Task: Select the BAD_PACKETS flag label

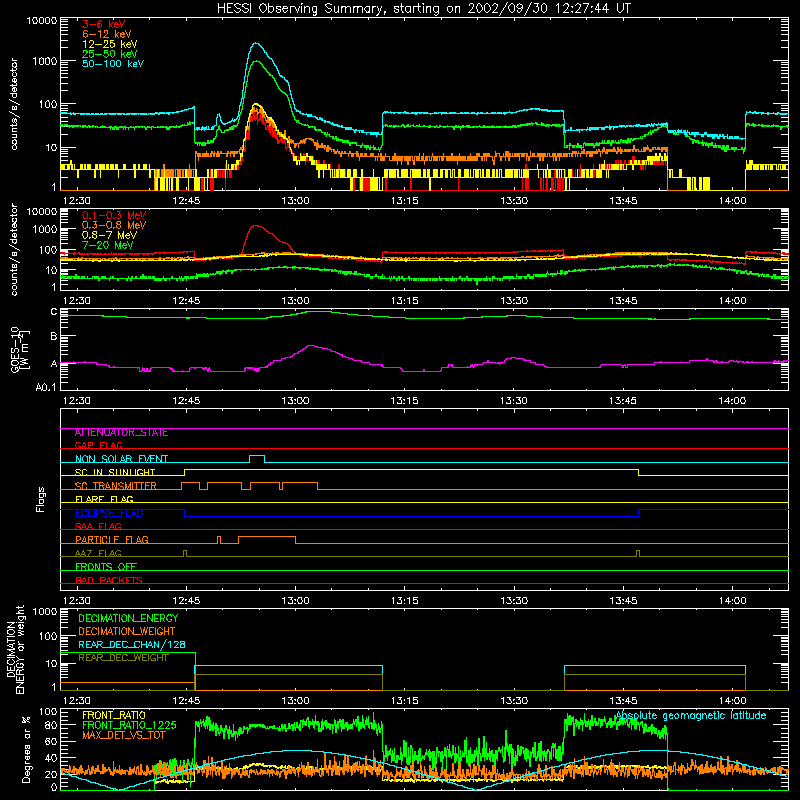Action: pos(109,581)
